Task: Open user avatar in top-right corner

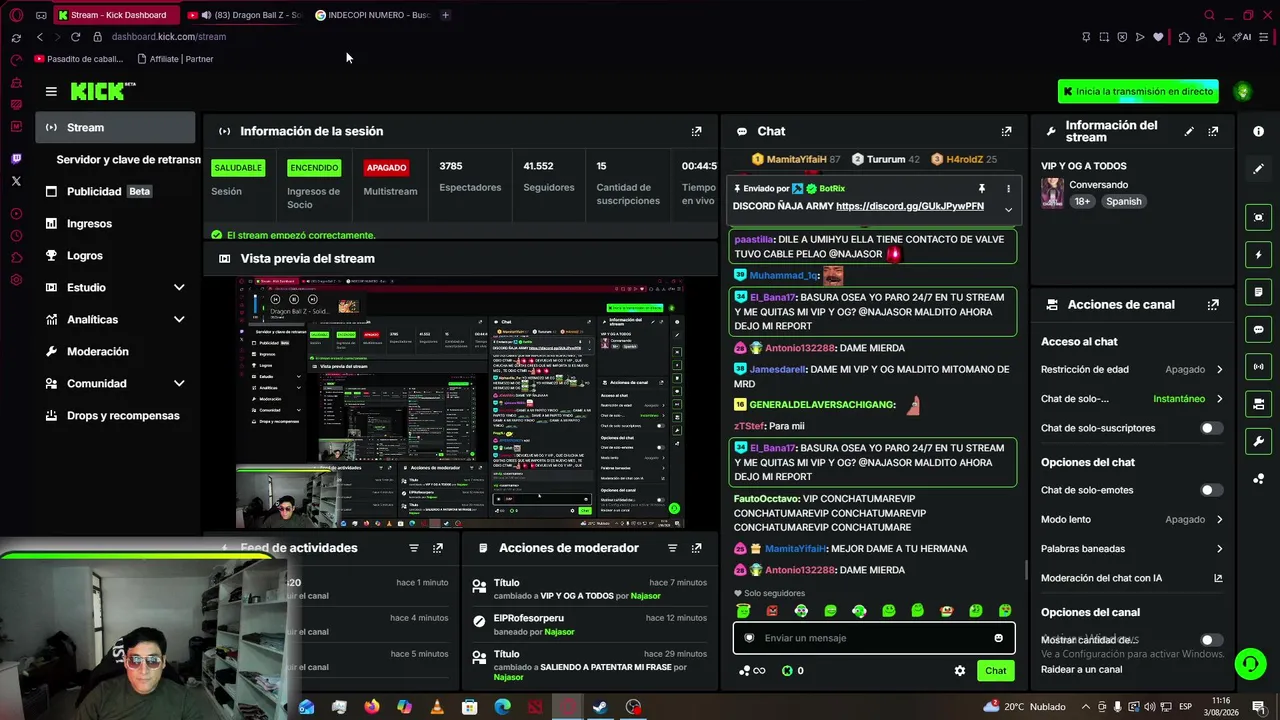Action: click(1243, 91)
